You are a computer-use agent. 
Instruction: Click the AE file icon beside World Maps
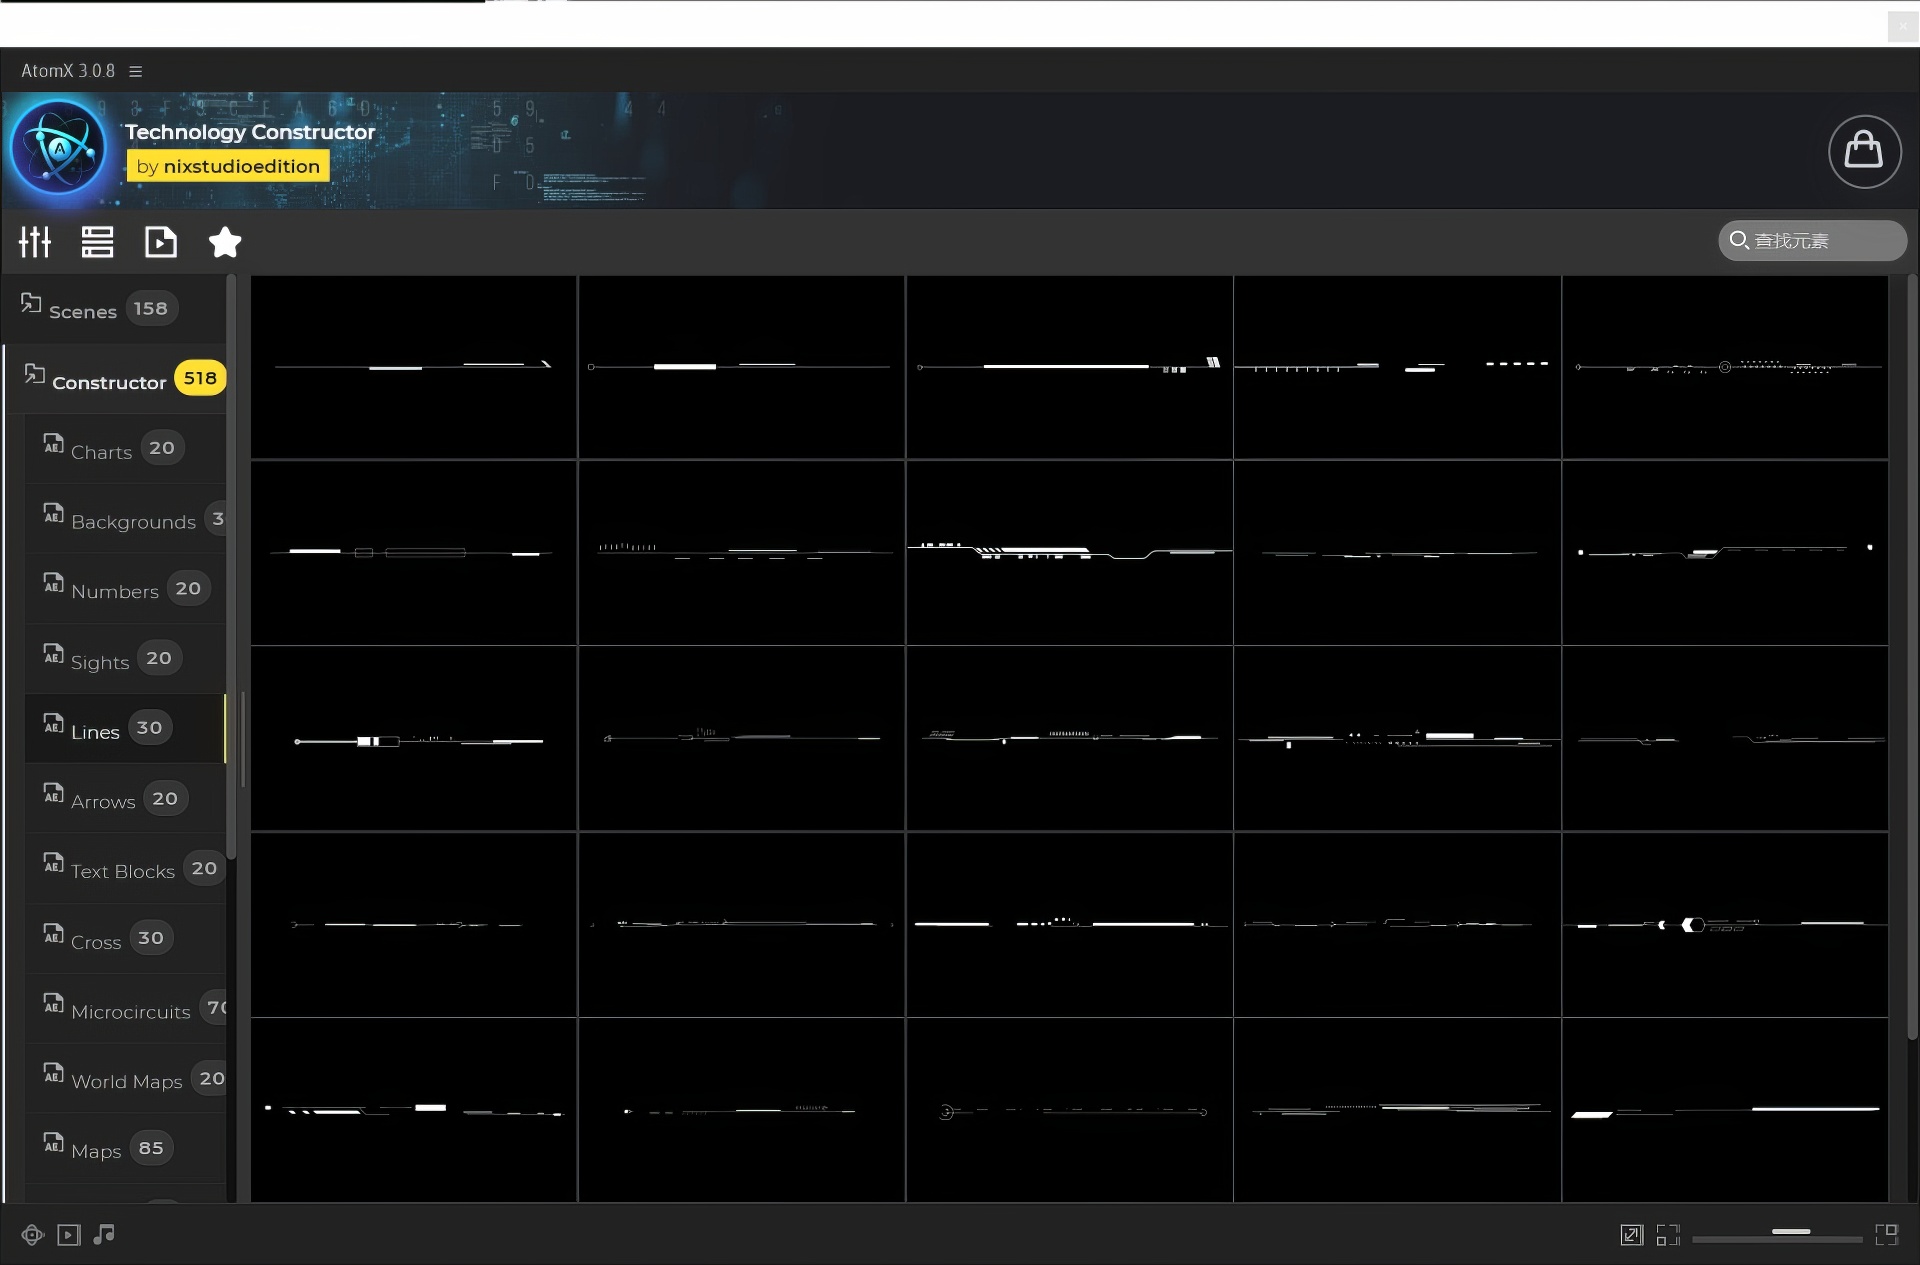coord(53,1073)
